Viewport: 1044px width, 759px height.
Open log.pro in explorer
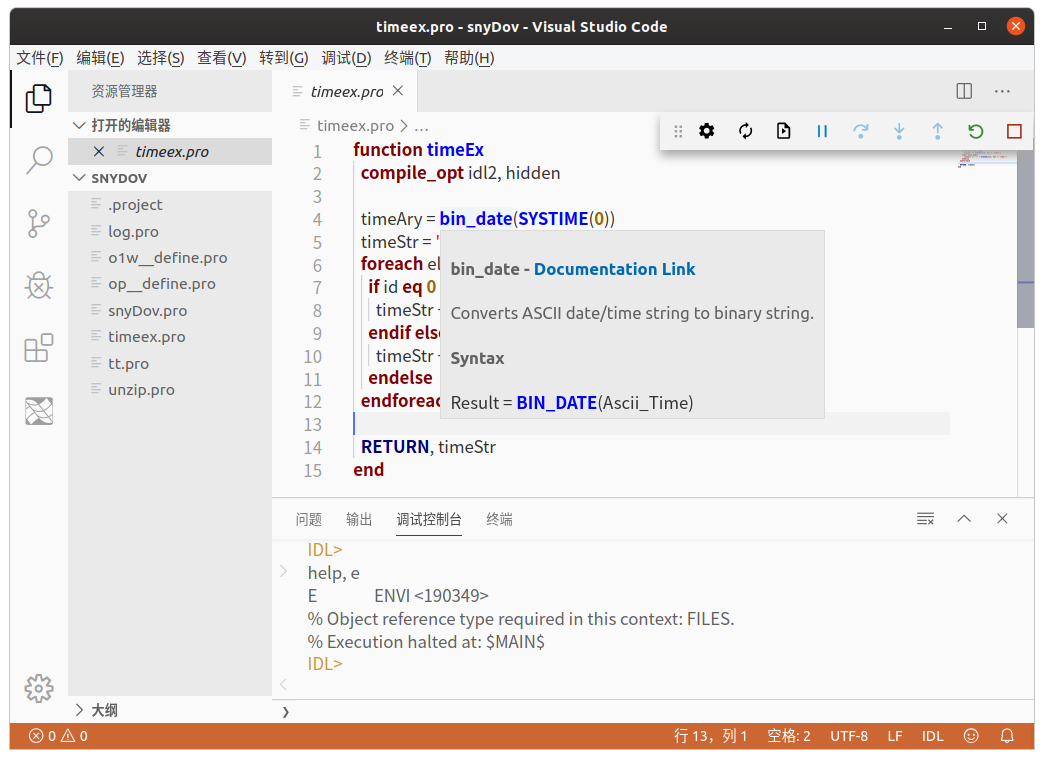coord(170,232)
